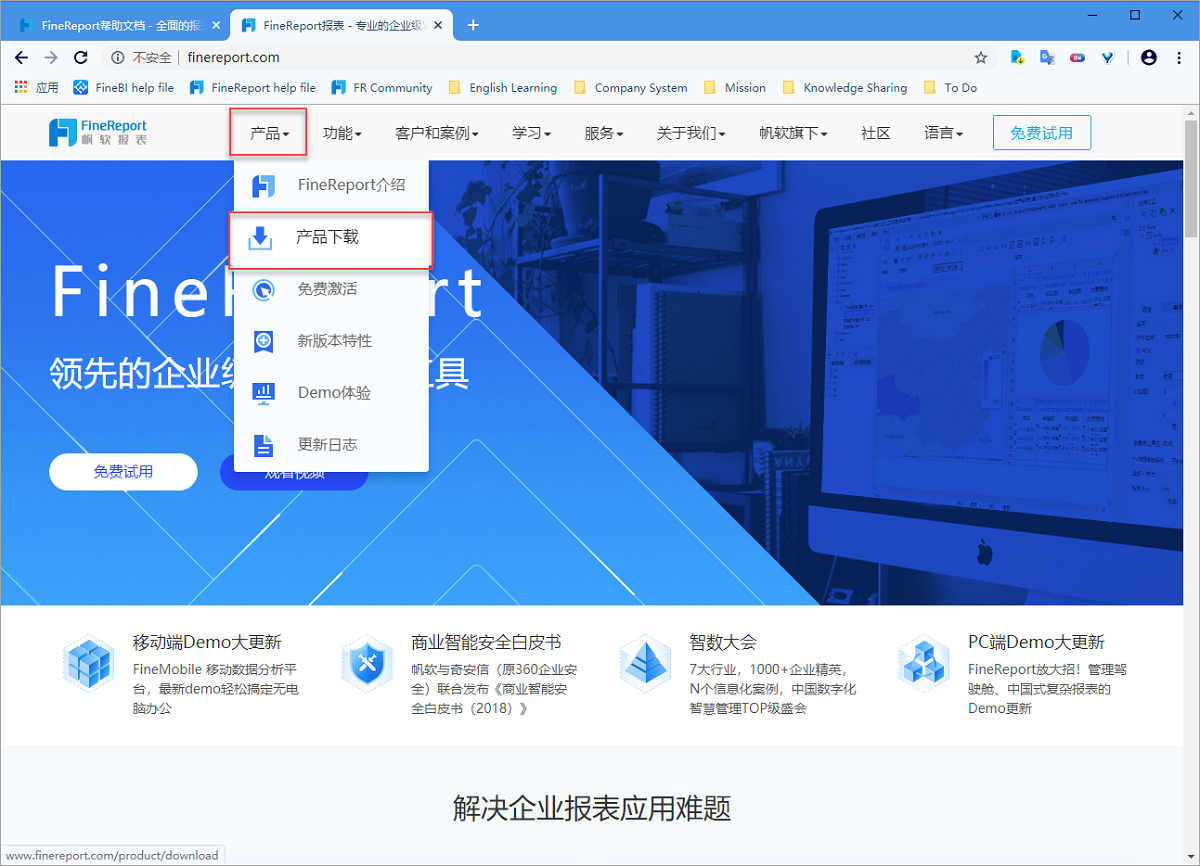The width and height of the screenshot is (1200, 866).
Task: Click the monitor icon beside Demo体验
Action: pyautogui.click(x=263, y=393)
